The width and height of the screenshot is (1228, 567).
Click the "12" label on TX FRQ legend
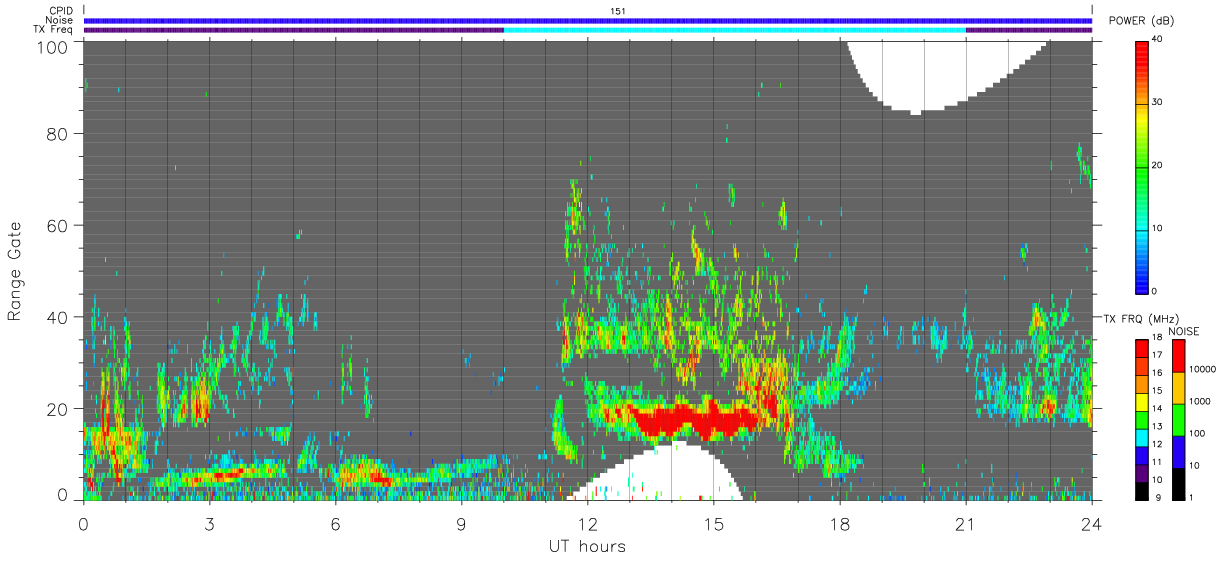coord(1156,444)
